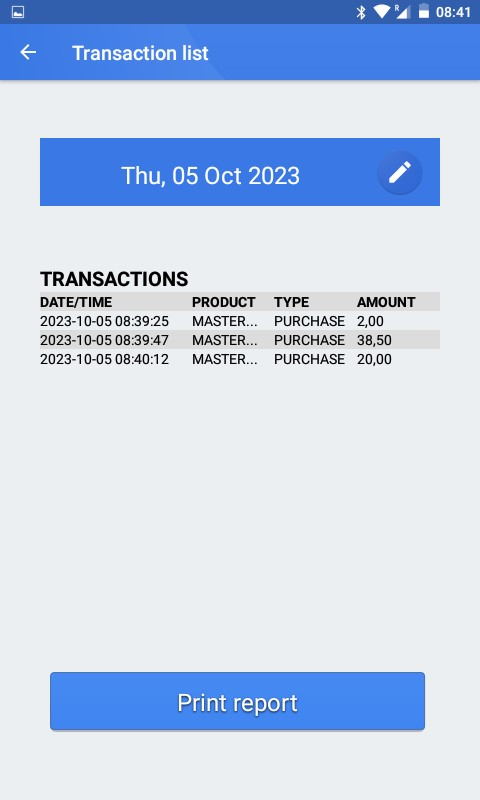The image size is (480, 800).
Task: Click the Print report button
Action: tap(237, 701)
